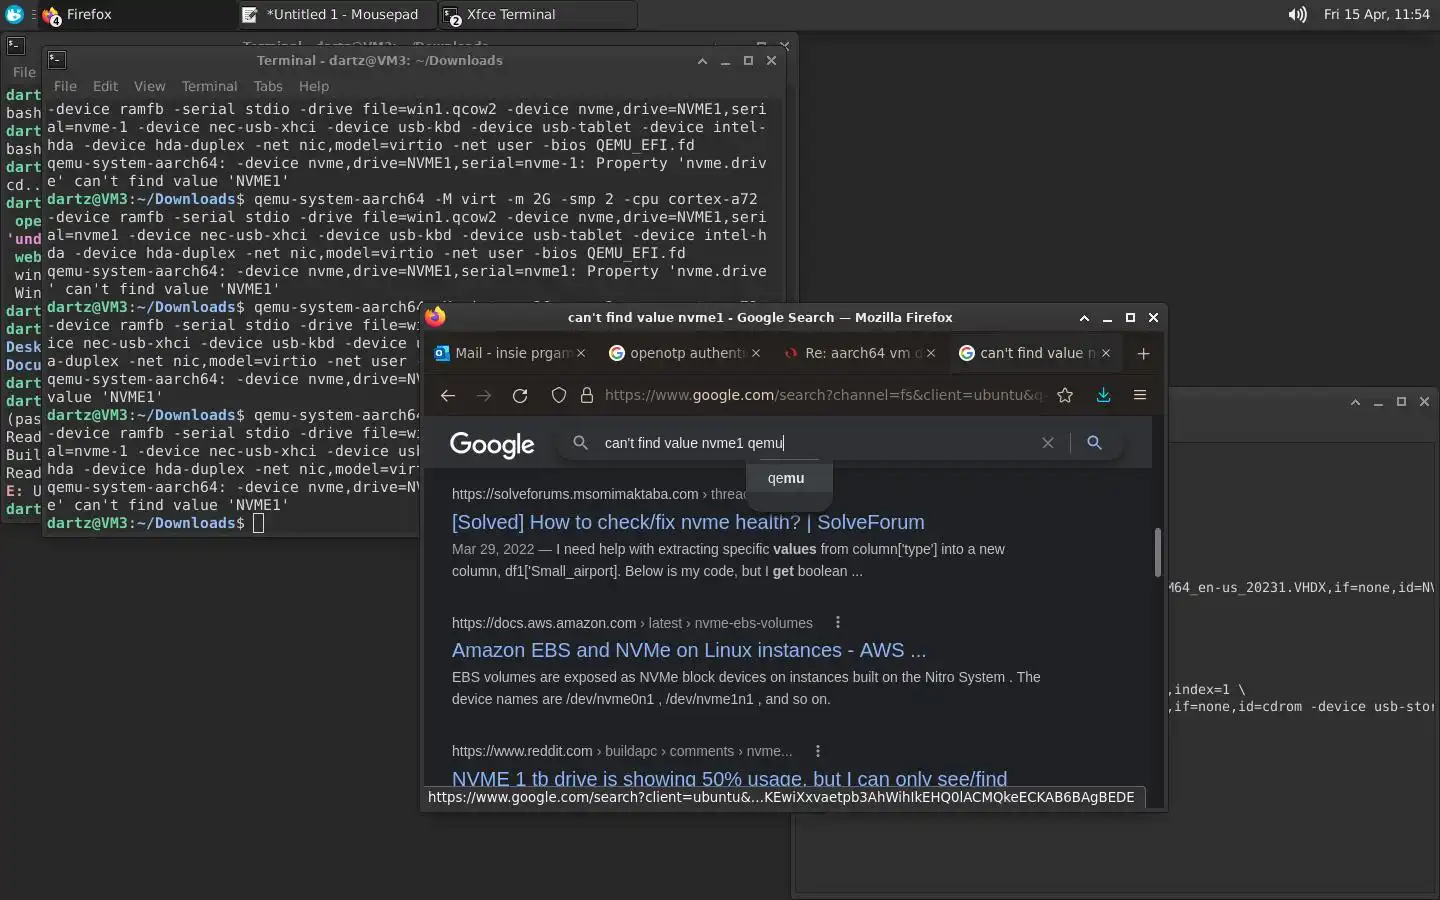This screenshot has width=1440, height=900.
Task: Bookmark this page with the star icon
Action: point(1065,395)
